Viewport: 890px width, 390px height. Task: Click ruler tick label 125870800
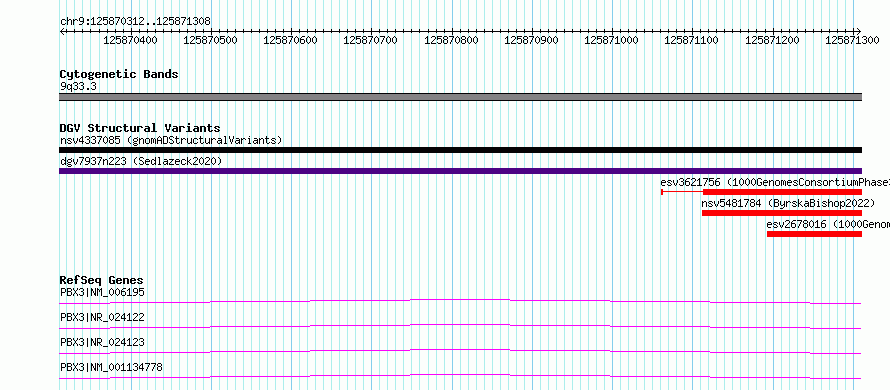coord(451,40)
